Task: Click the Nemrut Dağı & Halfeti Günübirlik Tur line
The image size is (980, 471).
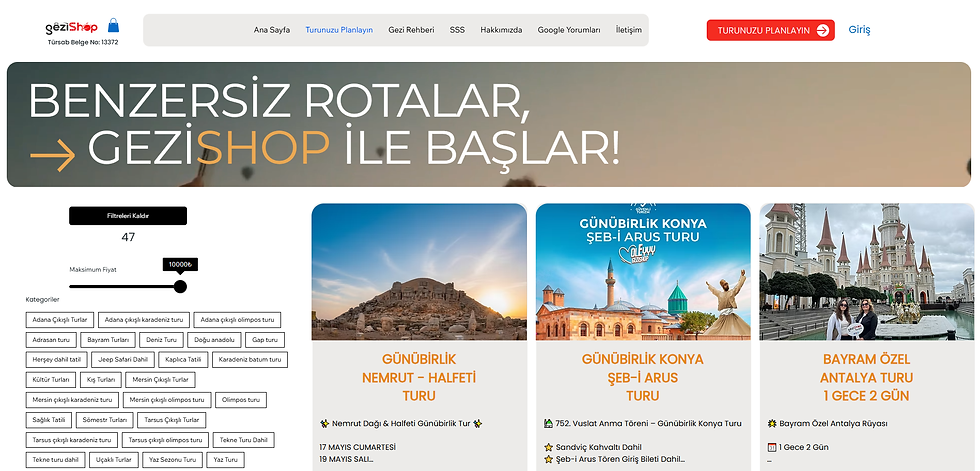Action: pyautogui.click(x=401, y=424)
